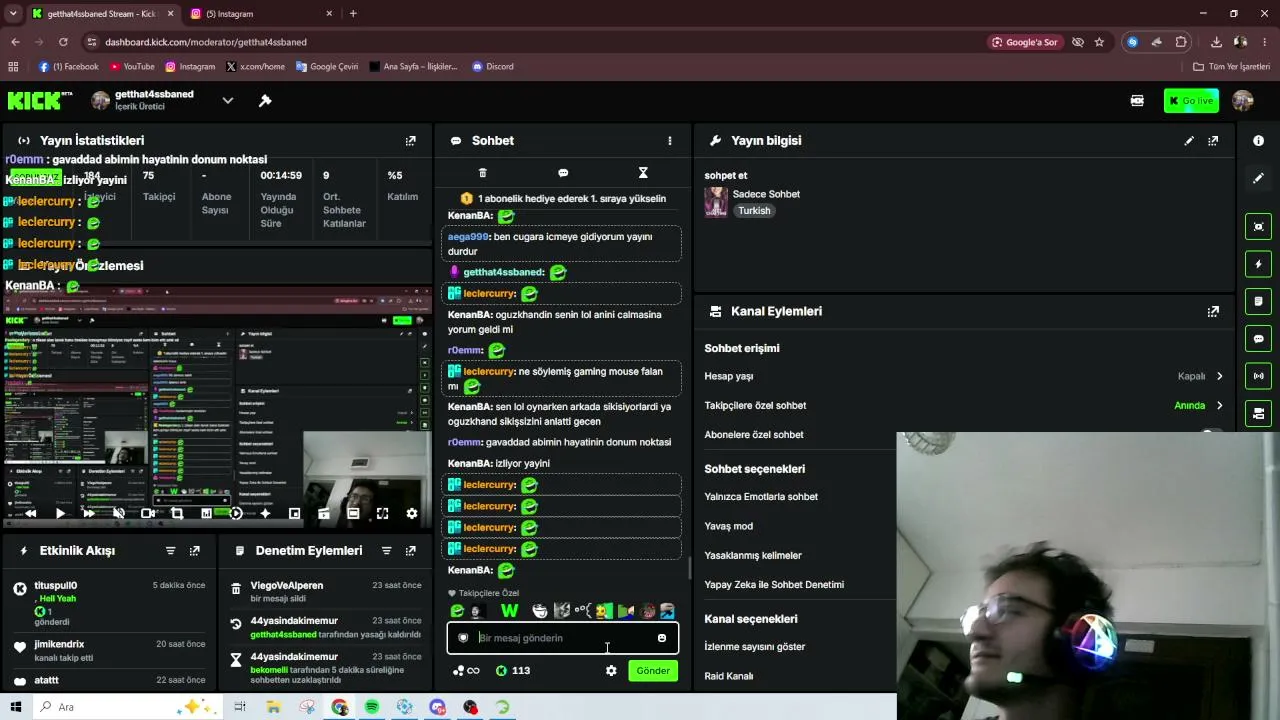Image resolution: width=1280 pixels, height=720 pixels.
Task: Open the Google Çeviri bookmark
Action: [x=326, y=67]
